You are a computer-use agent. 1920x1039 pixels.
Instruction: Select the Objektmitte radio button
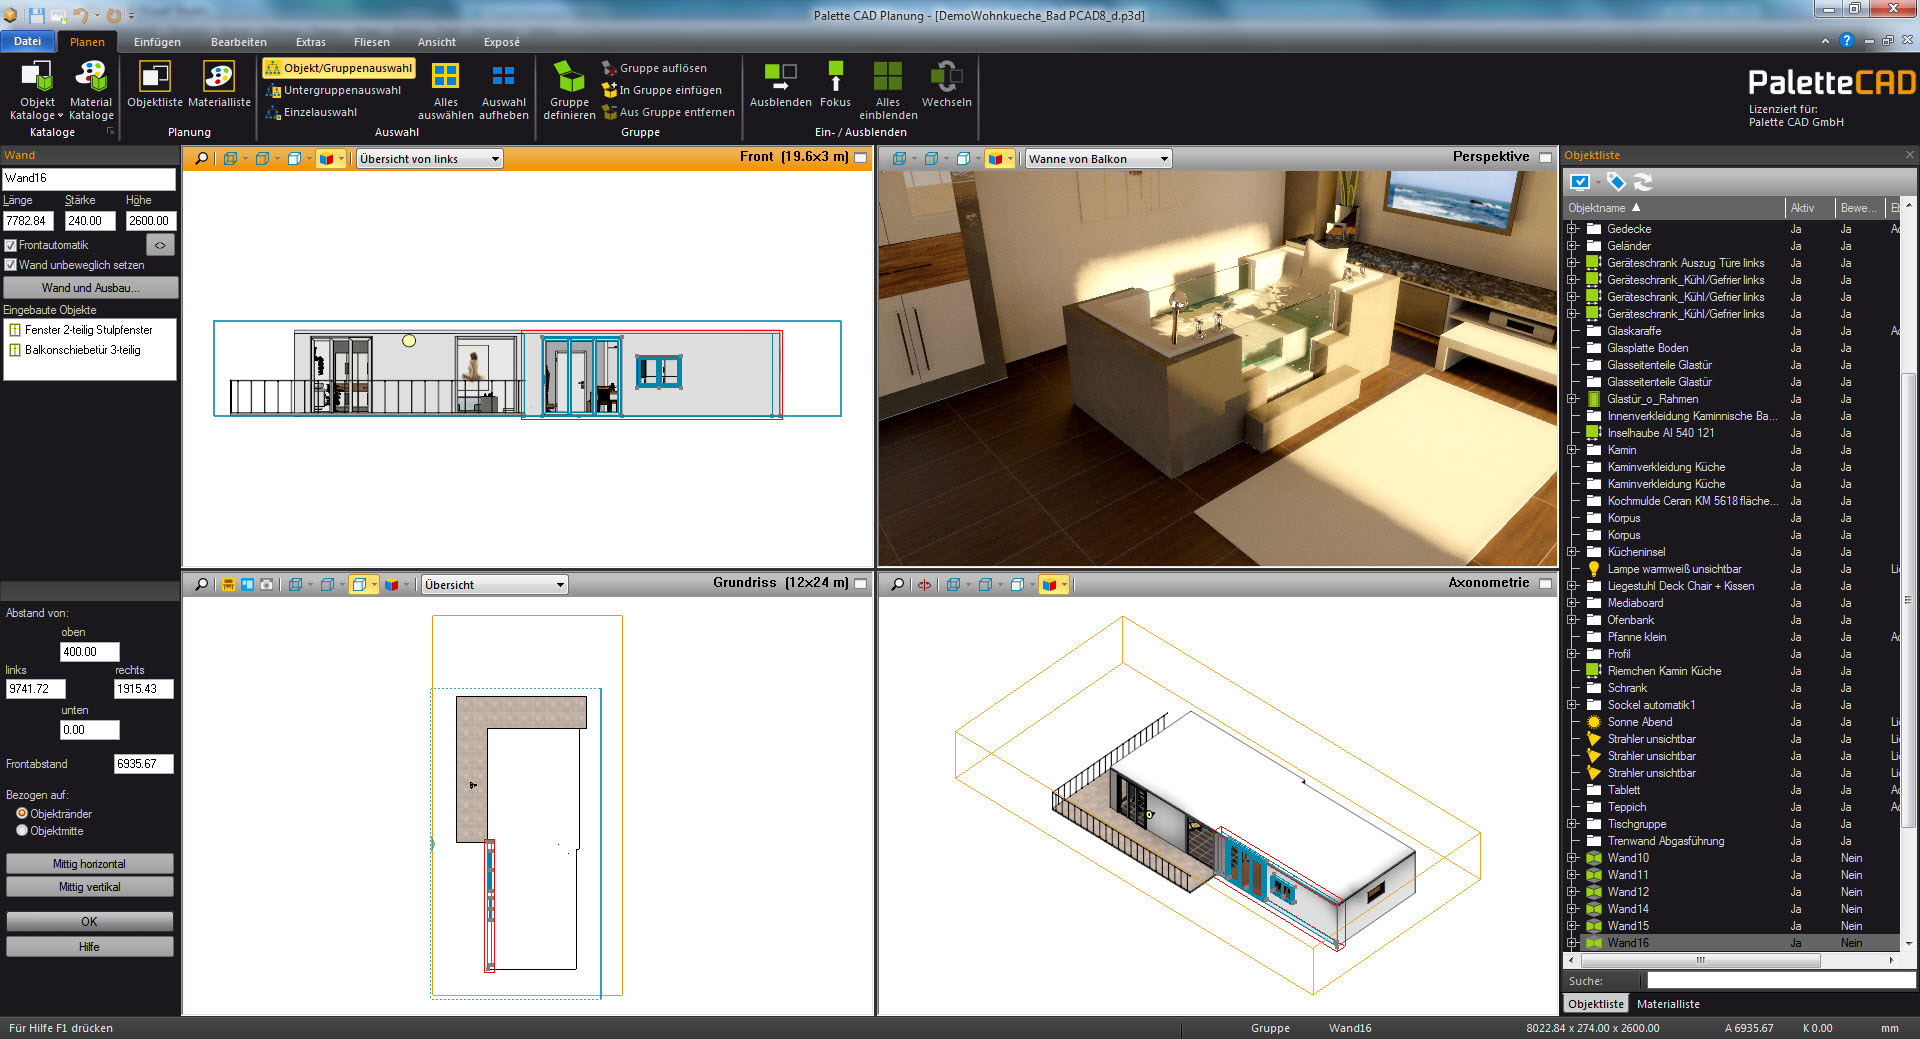(22, 831)
